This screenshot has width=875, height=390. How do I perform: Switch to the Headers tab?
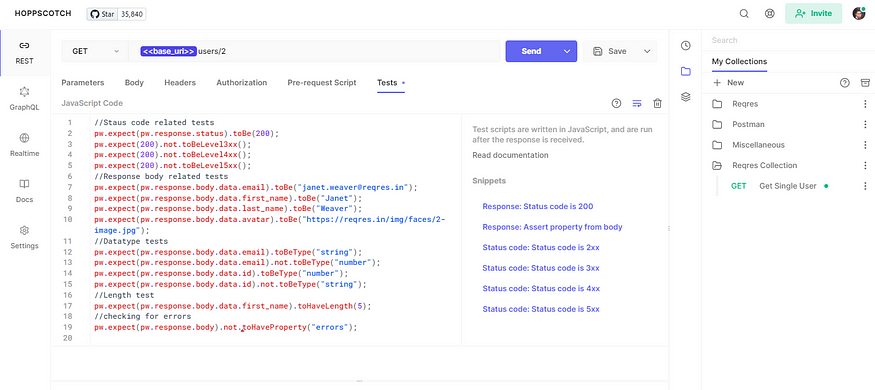point(180,83)
